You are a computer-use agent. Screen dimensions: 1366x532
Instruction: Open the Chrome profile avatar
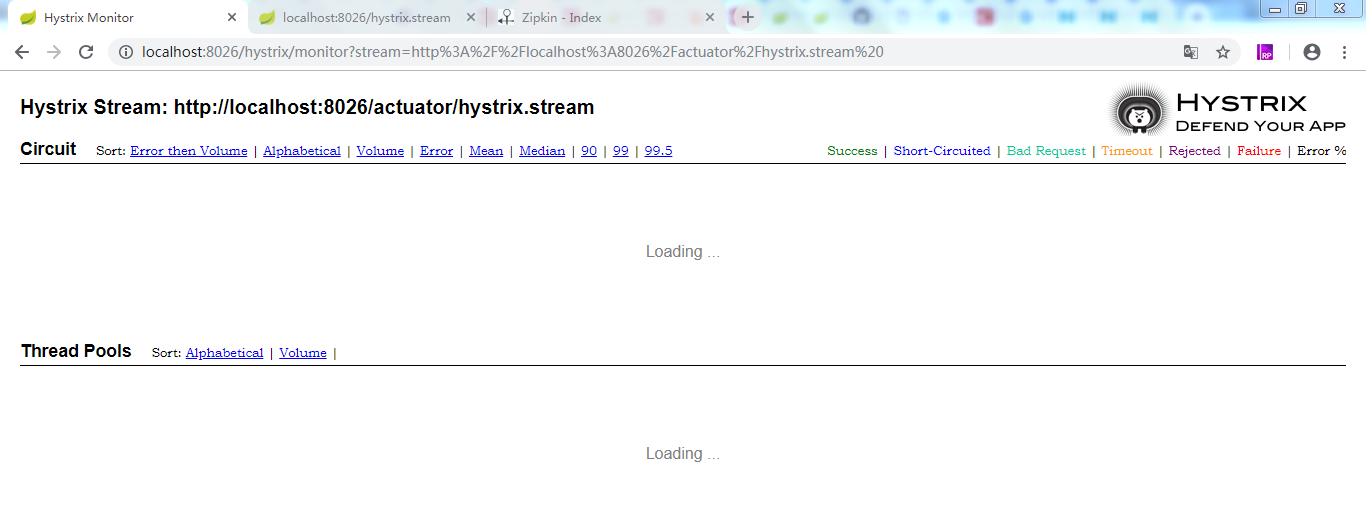click(1312, 52)
